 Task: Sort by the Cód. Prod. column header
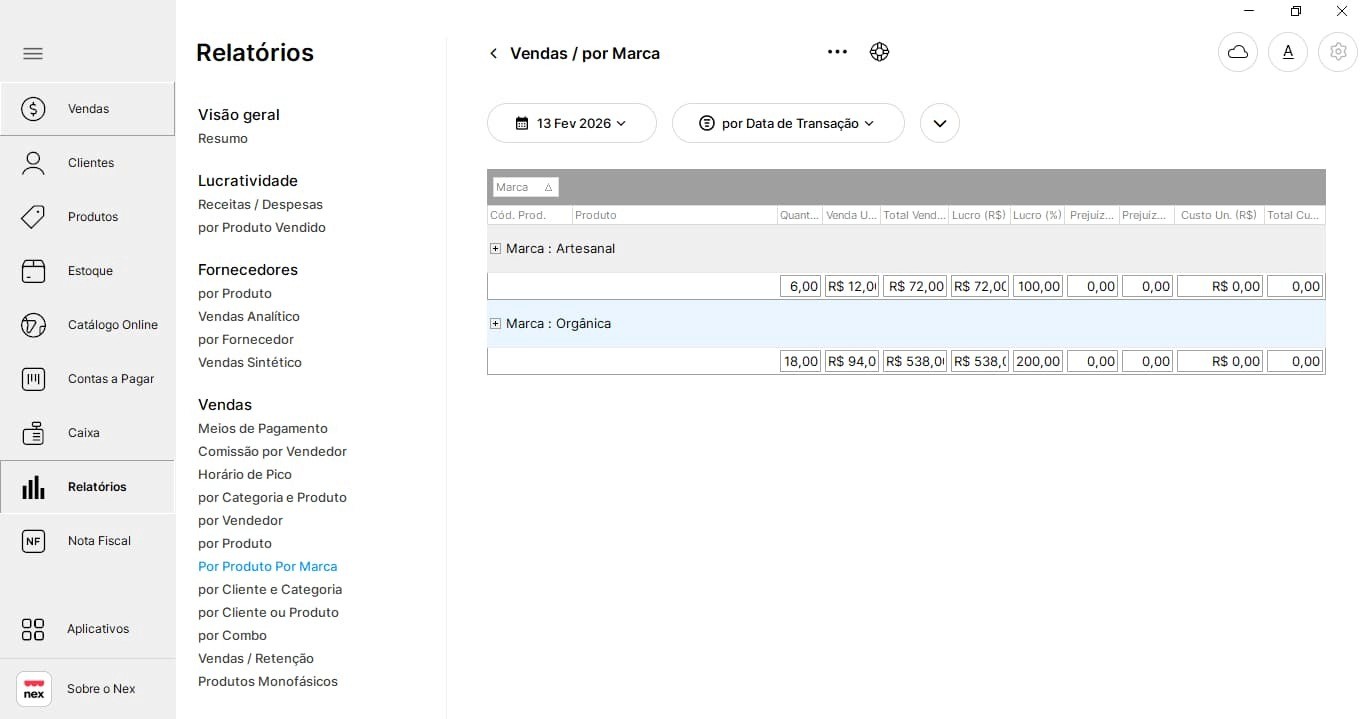point(529,215)
